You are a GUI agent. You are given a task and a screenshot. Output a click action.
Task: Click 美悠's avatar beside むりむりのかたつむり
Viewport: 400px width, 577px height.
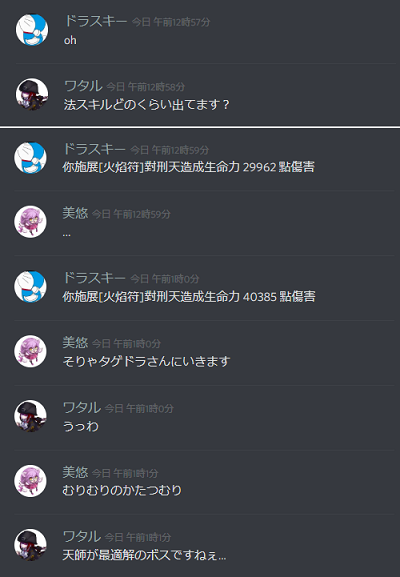point(31,481)
